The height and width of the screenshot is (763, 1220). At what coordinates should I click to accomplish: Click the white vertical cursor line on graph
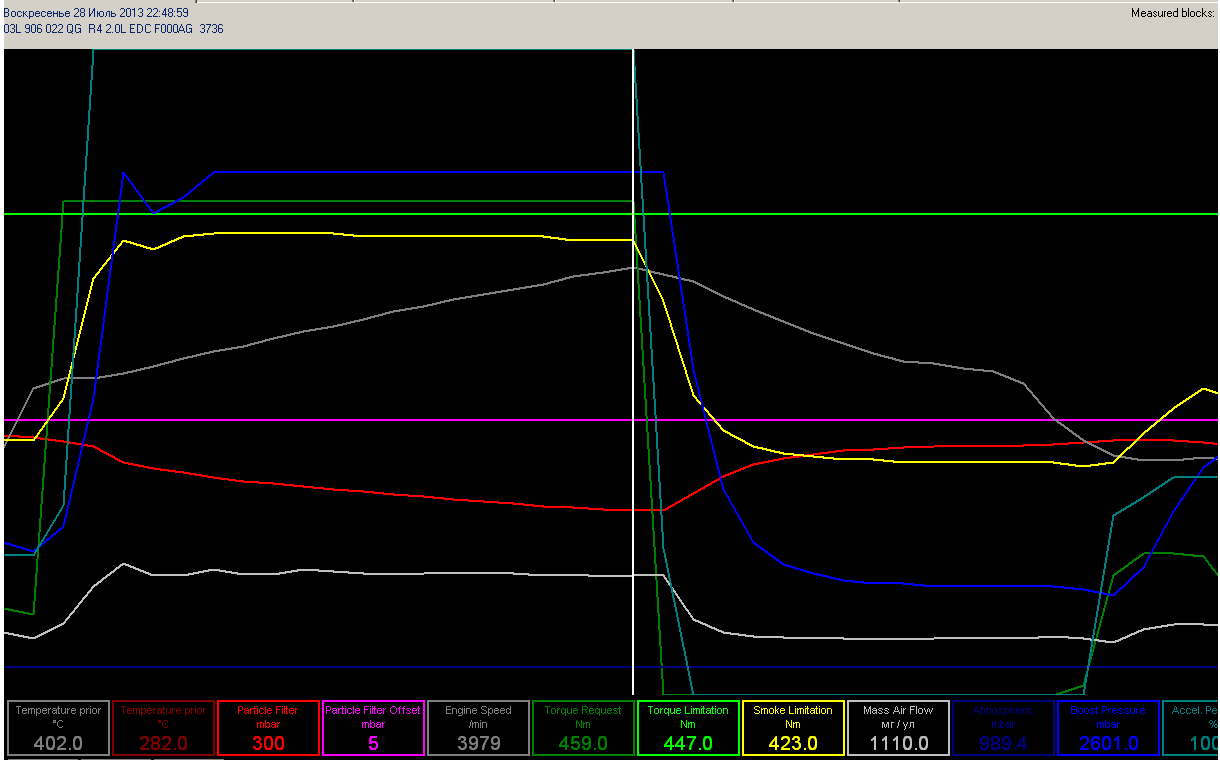pos(633,370)
